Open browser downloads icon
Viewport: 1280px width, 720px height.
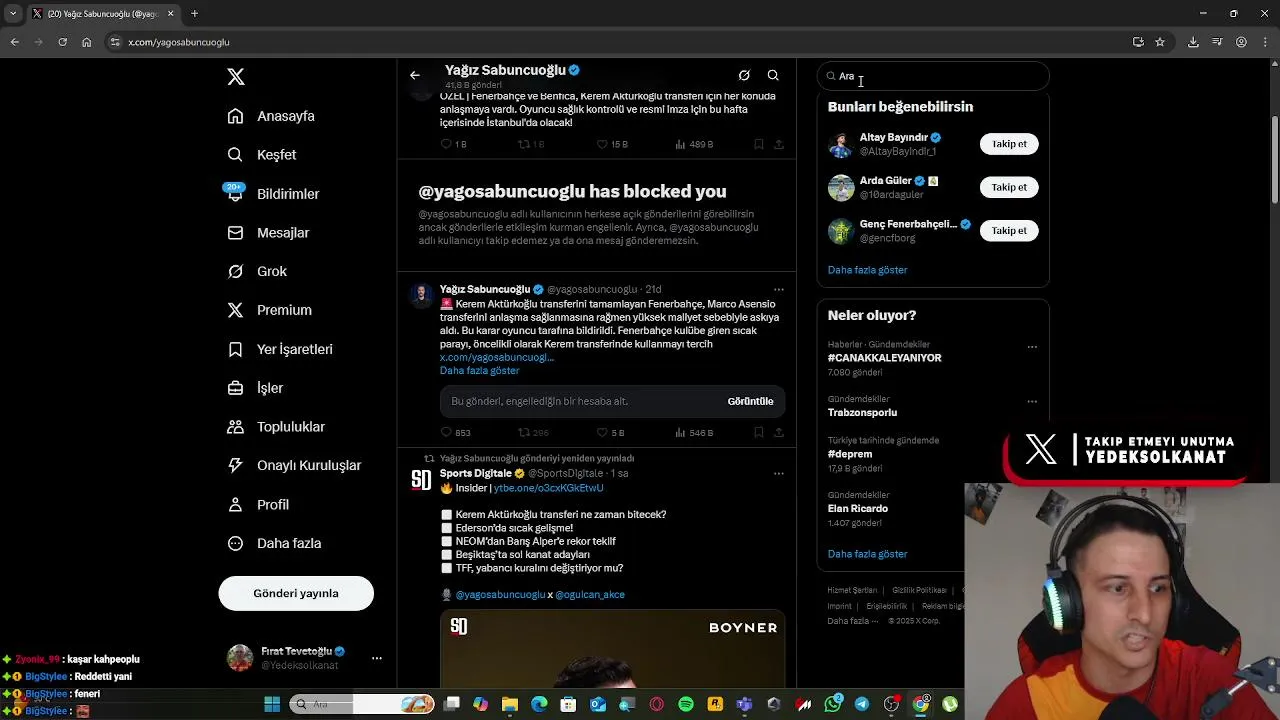tap(1193, 42)
